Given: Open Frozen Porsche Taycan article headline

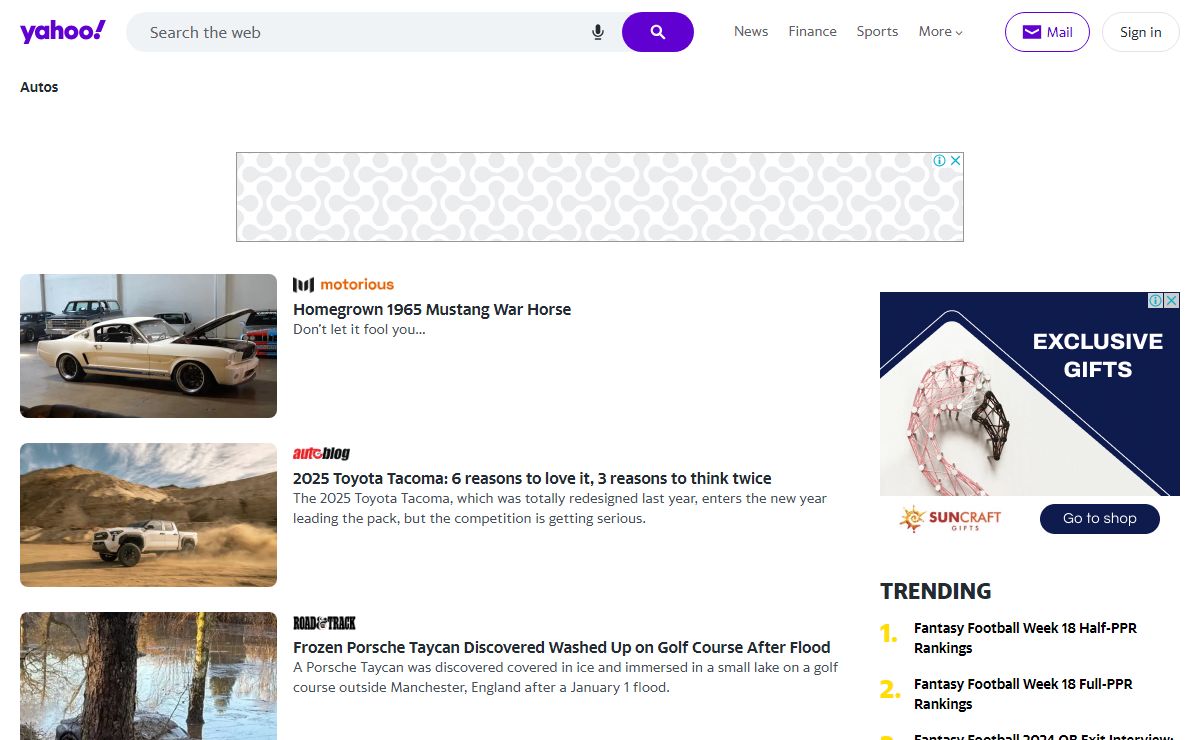Looking at the screenshot, I should coord(562,648).
